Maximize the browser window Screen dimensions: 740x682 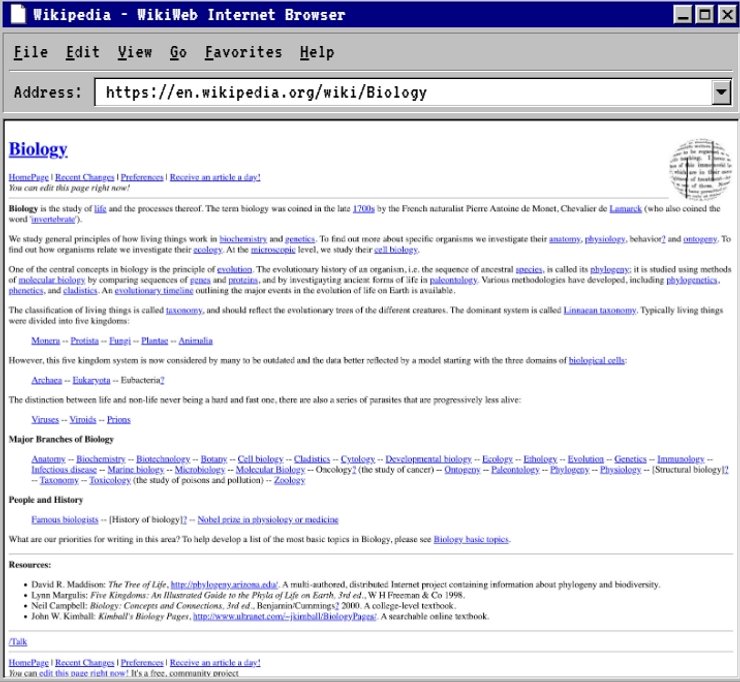(704, 14)
